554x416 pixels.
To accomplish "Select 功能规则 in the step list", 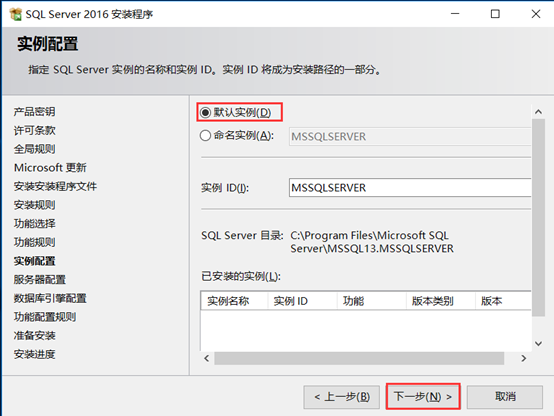I will click(x=34, y=242).
